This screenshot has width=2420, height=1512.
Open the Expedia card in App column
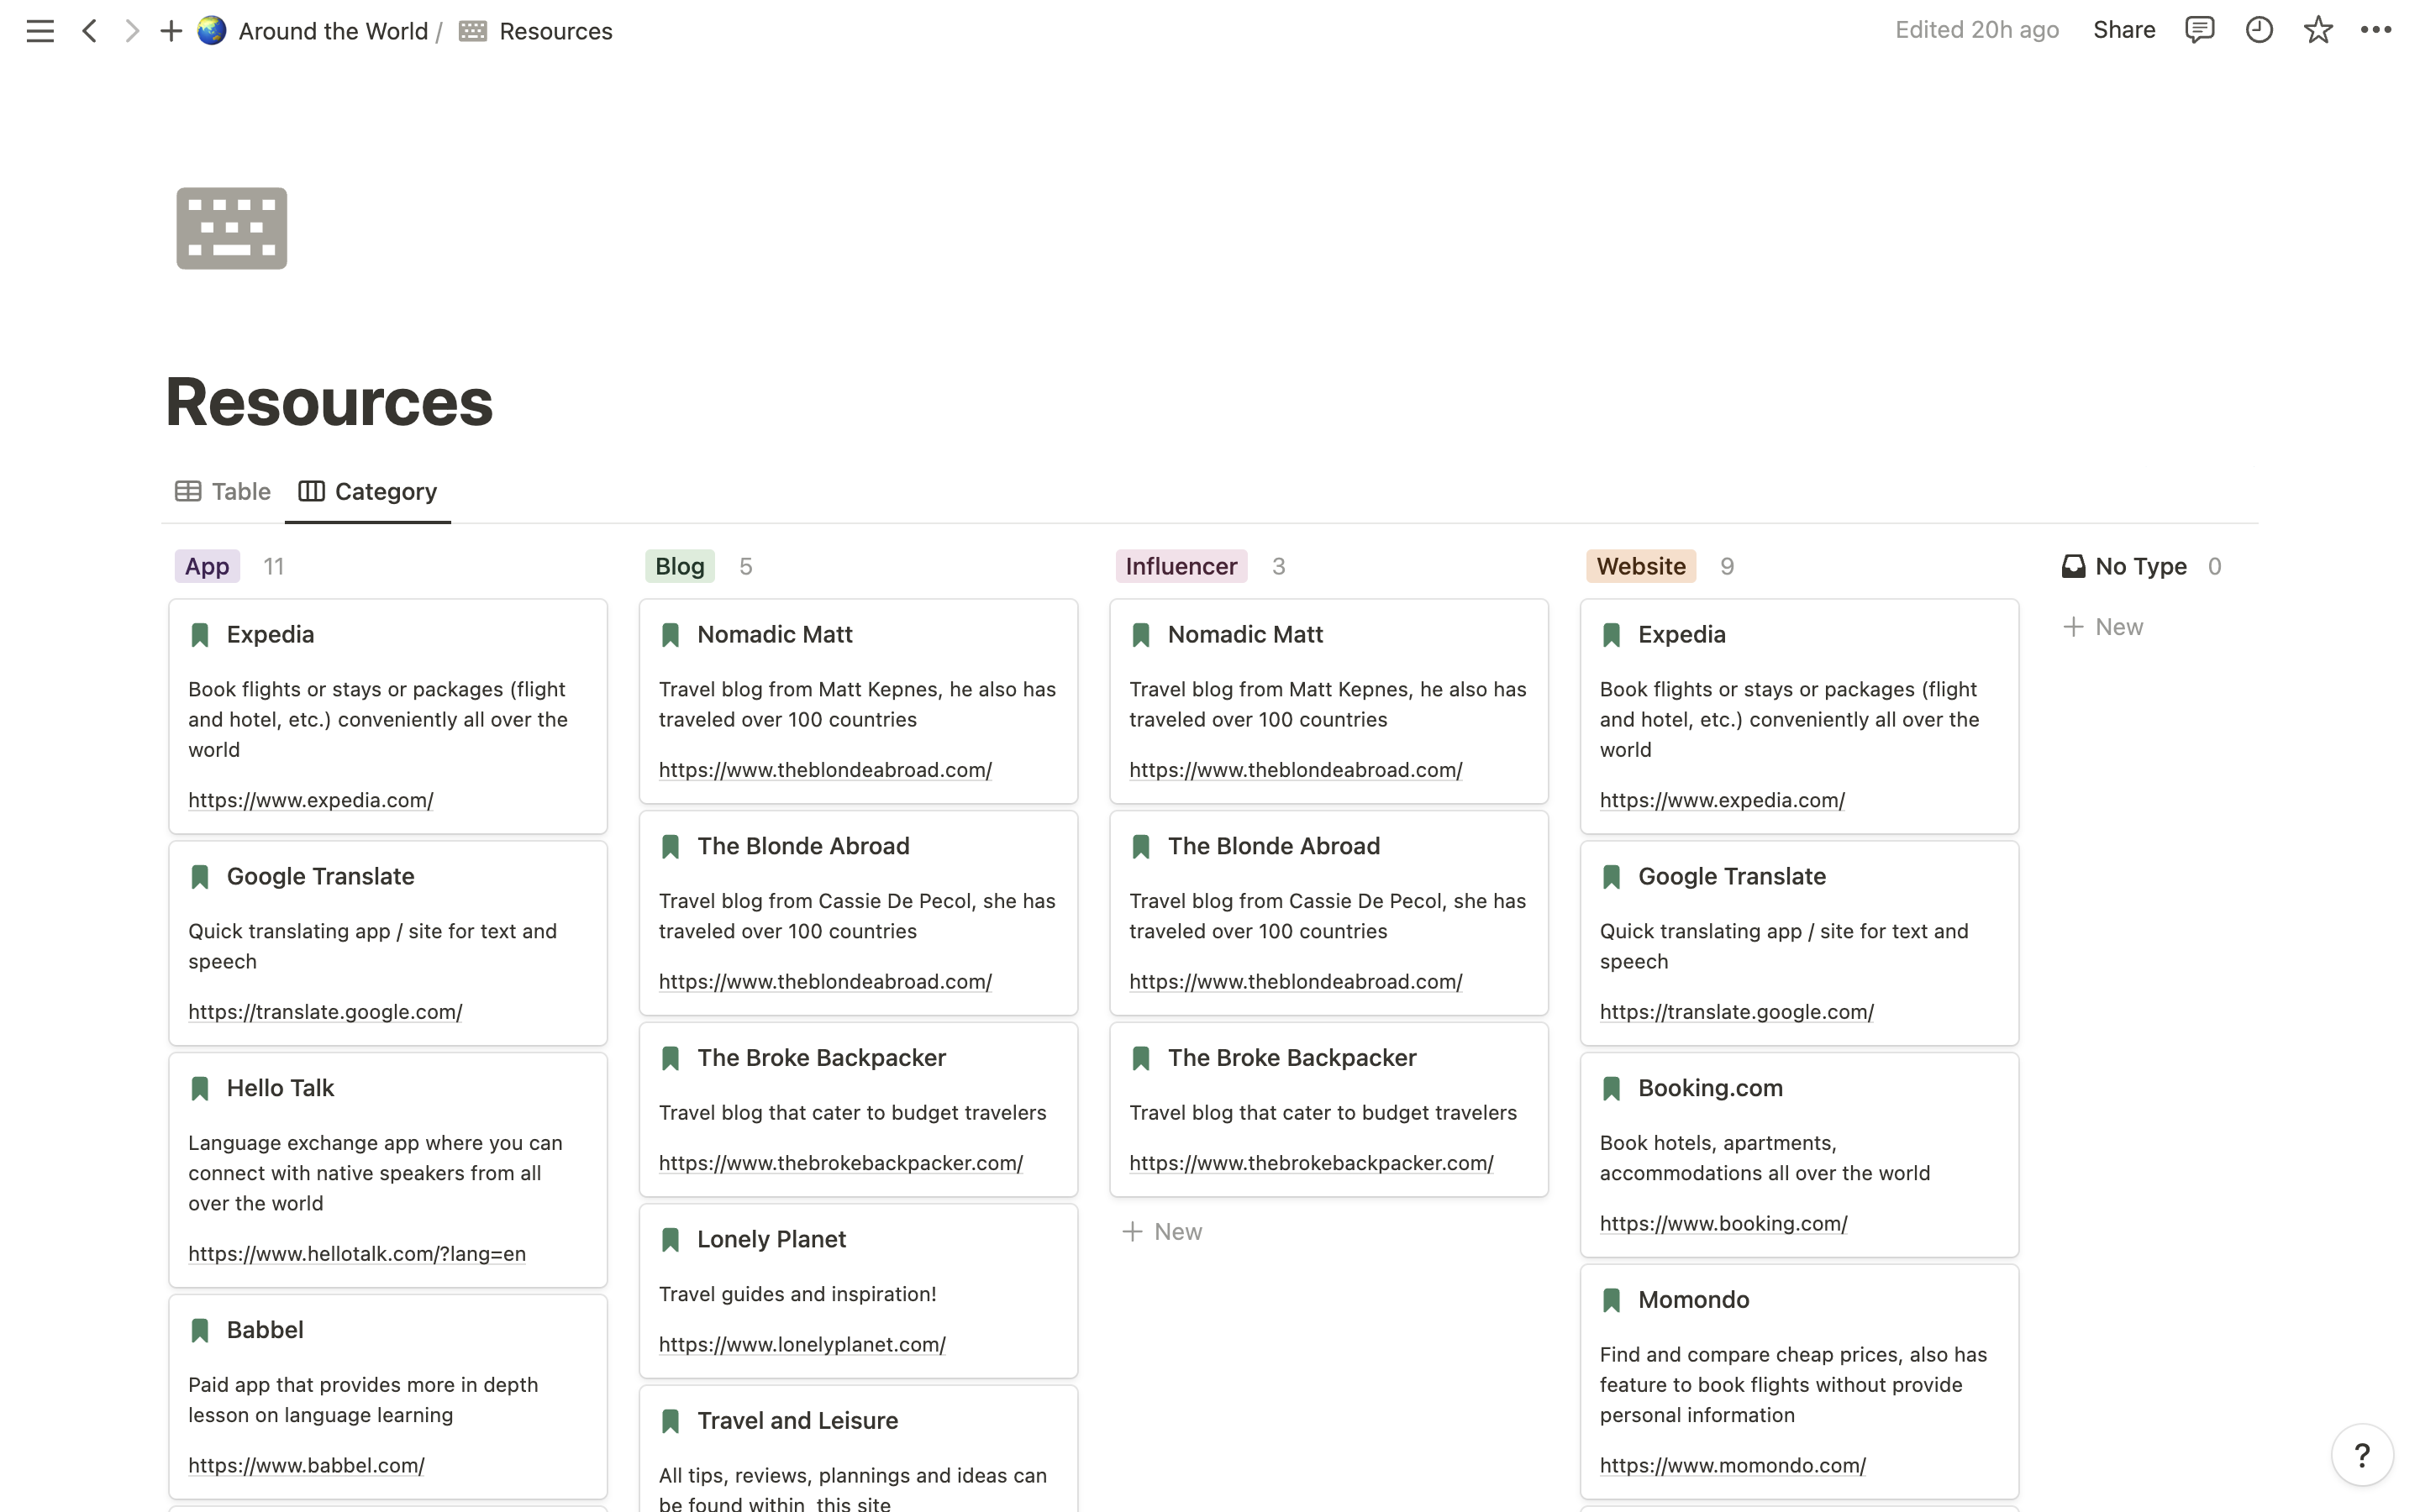point(388,716)
